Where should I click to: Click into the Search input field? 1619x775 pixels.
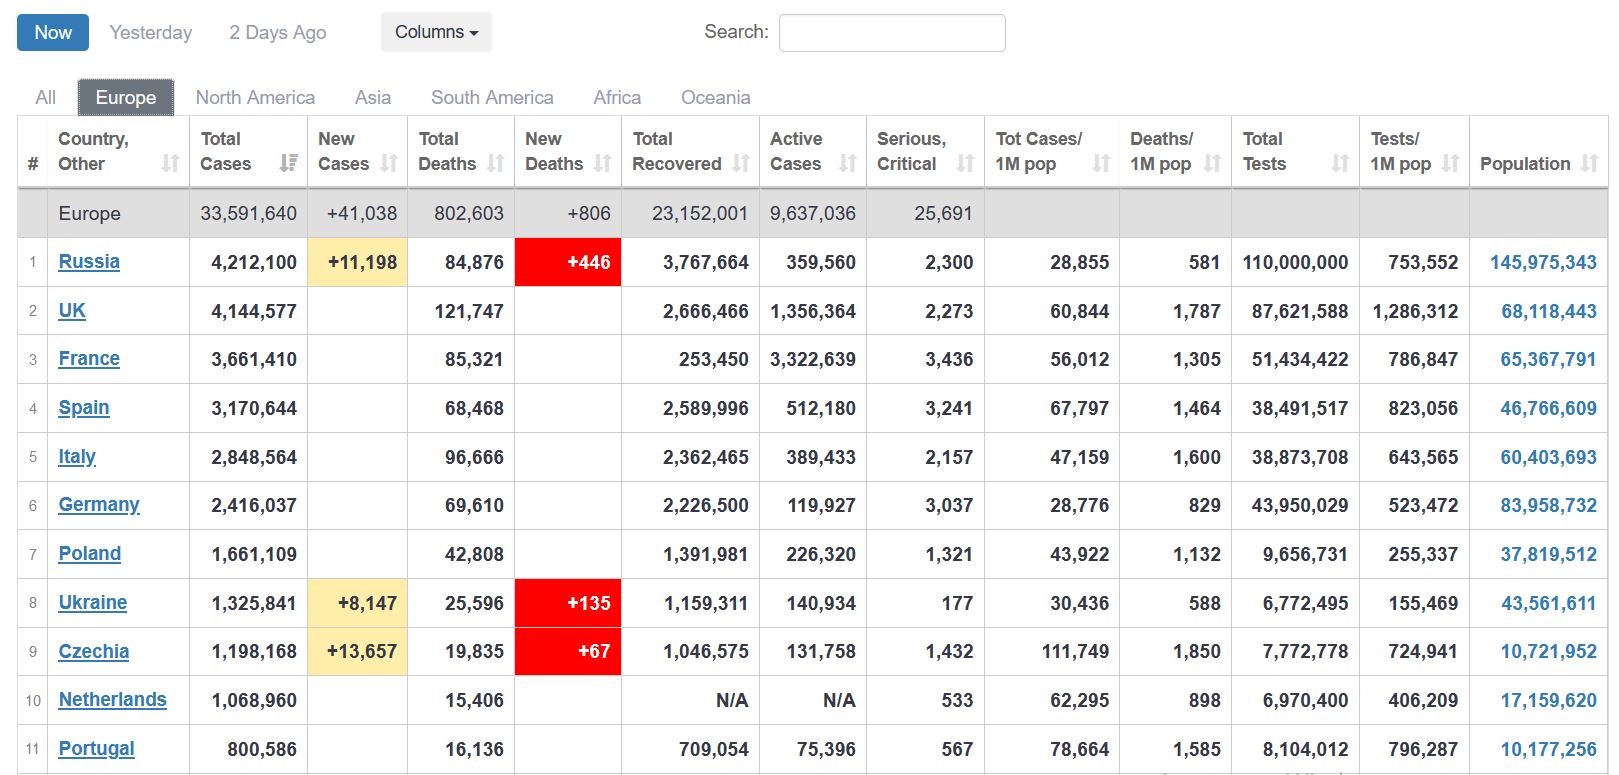(892, 32)
